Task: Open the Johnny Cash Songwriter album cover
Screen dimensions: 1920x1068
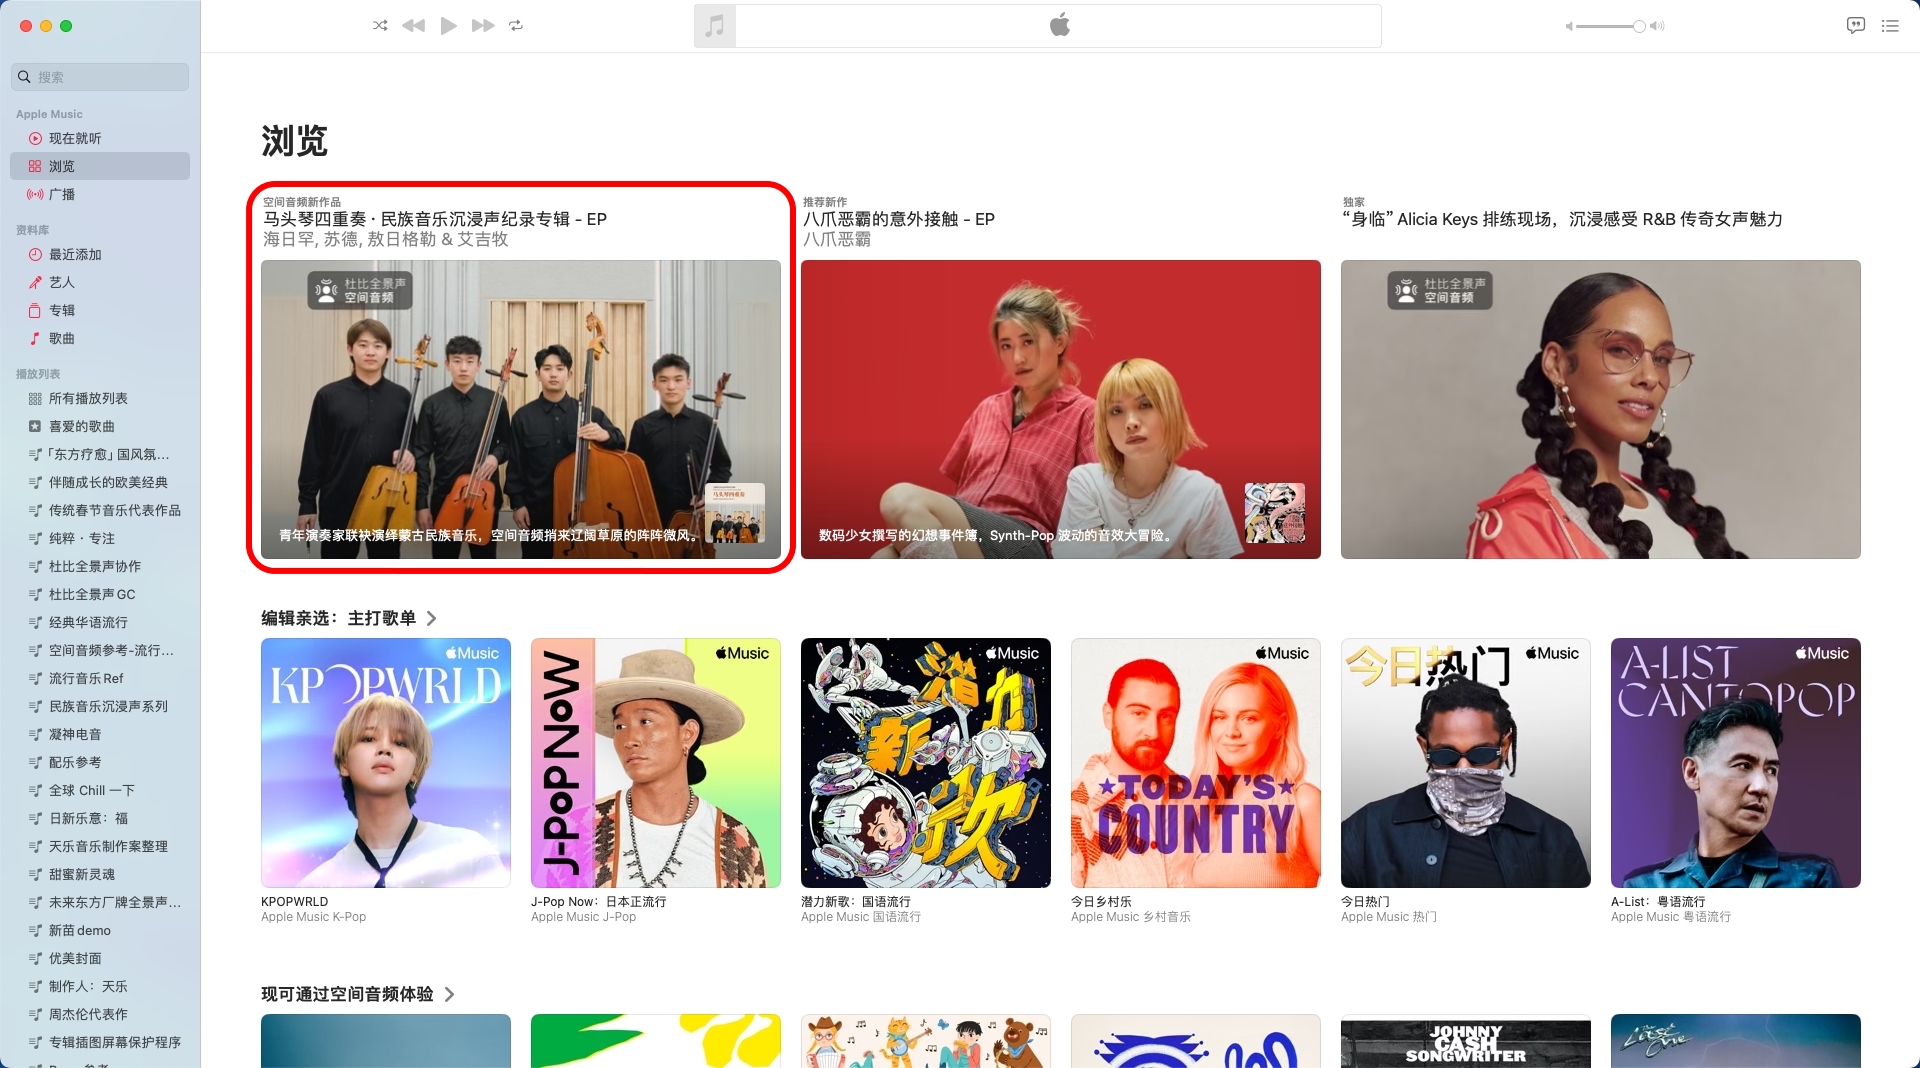Action: pos(1466,1041)
